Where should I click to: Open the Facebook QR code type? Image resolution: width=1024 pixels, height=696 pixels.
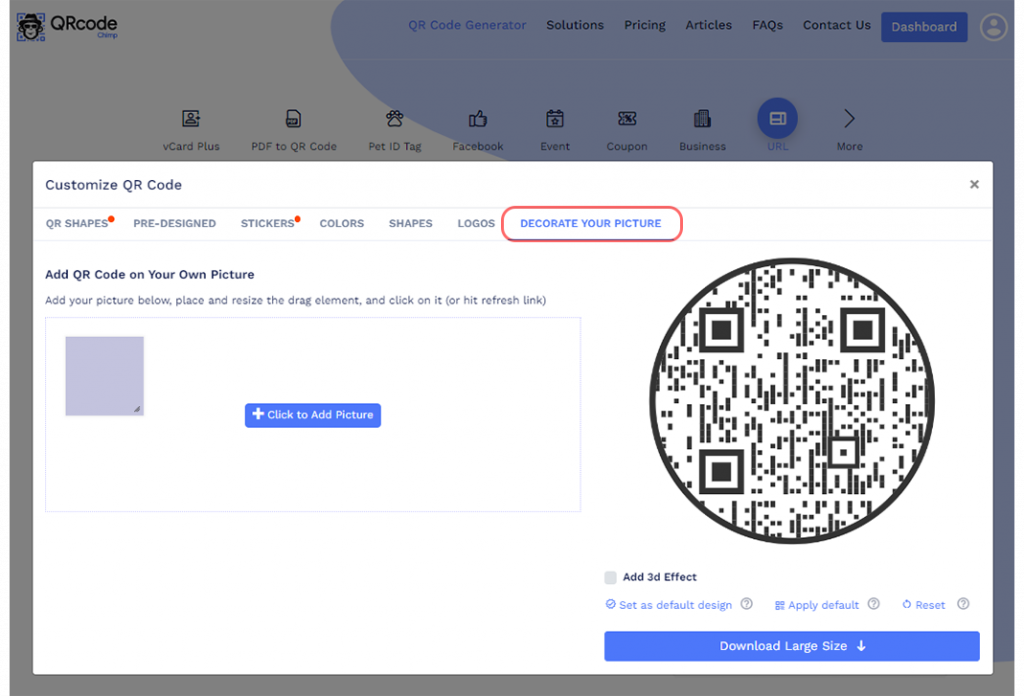tap(477, 118)
